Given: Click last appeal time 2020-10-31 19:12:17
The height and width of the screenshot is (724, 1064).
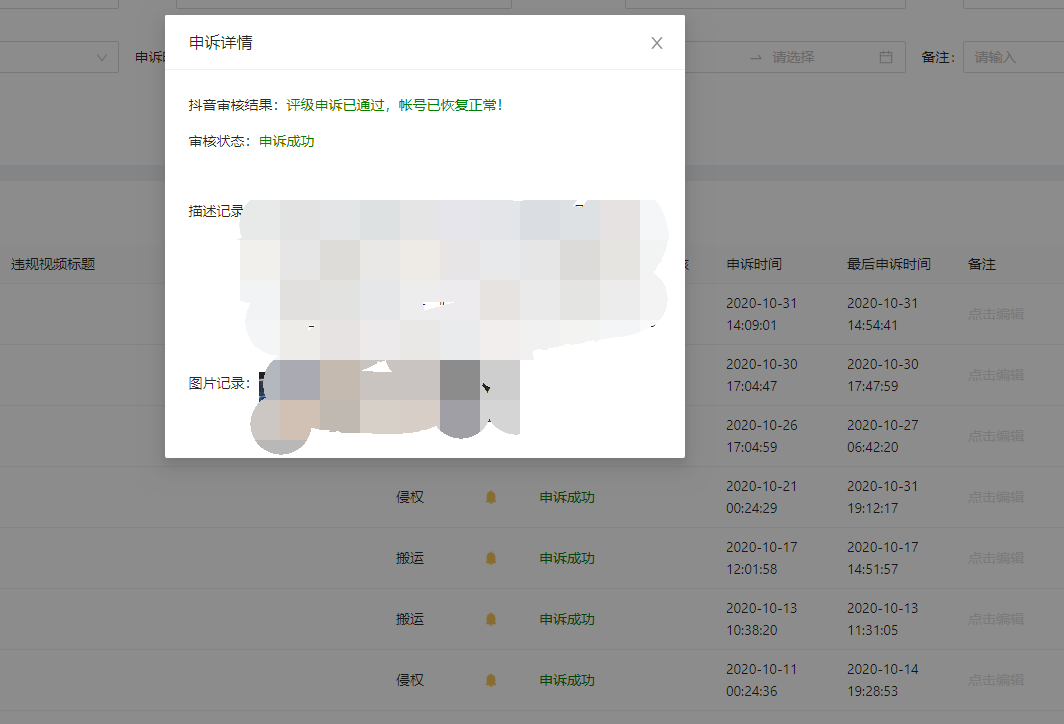Looking at the screenshot, I should (x=882, y=497).
